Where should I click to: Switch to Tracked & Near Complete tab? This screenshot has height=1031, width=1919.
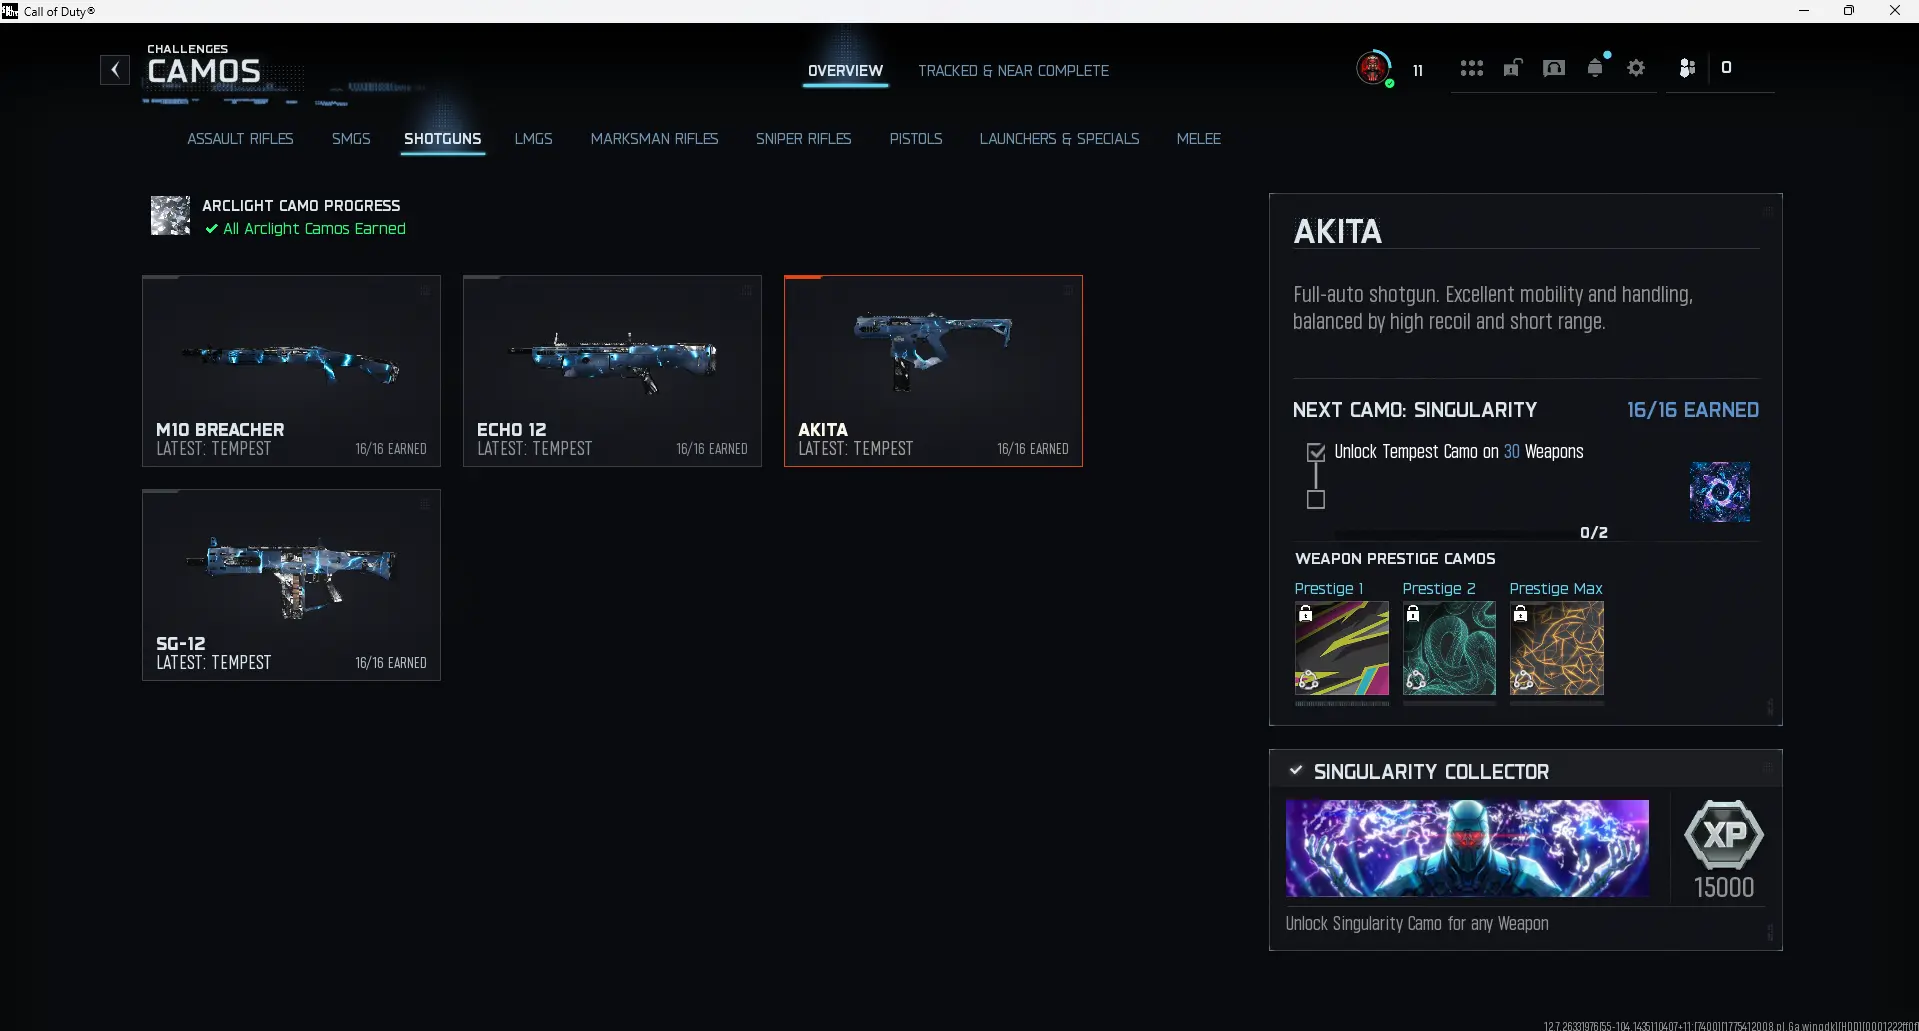pos(1013,71)
